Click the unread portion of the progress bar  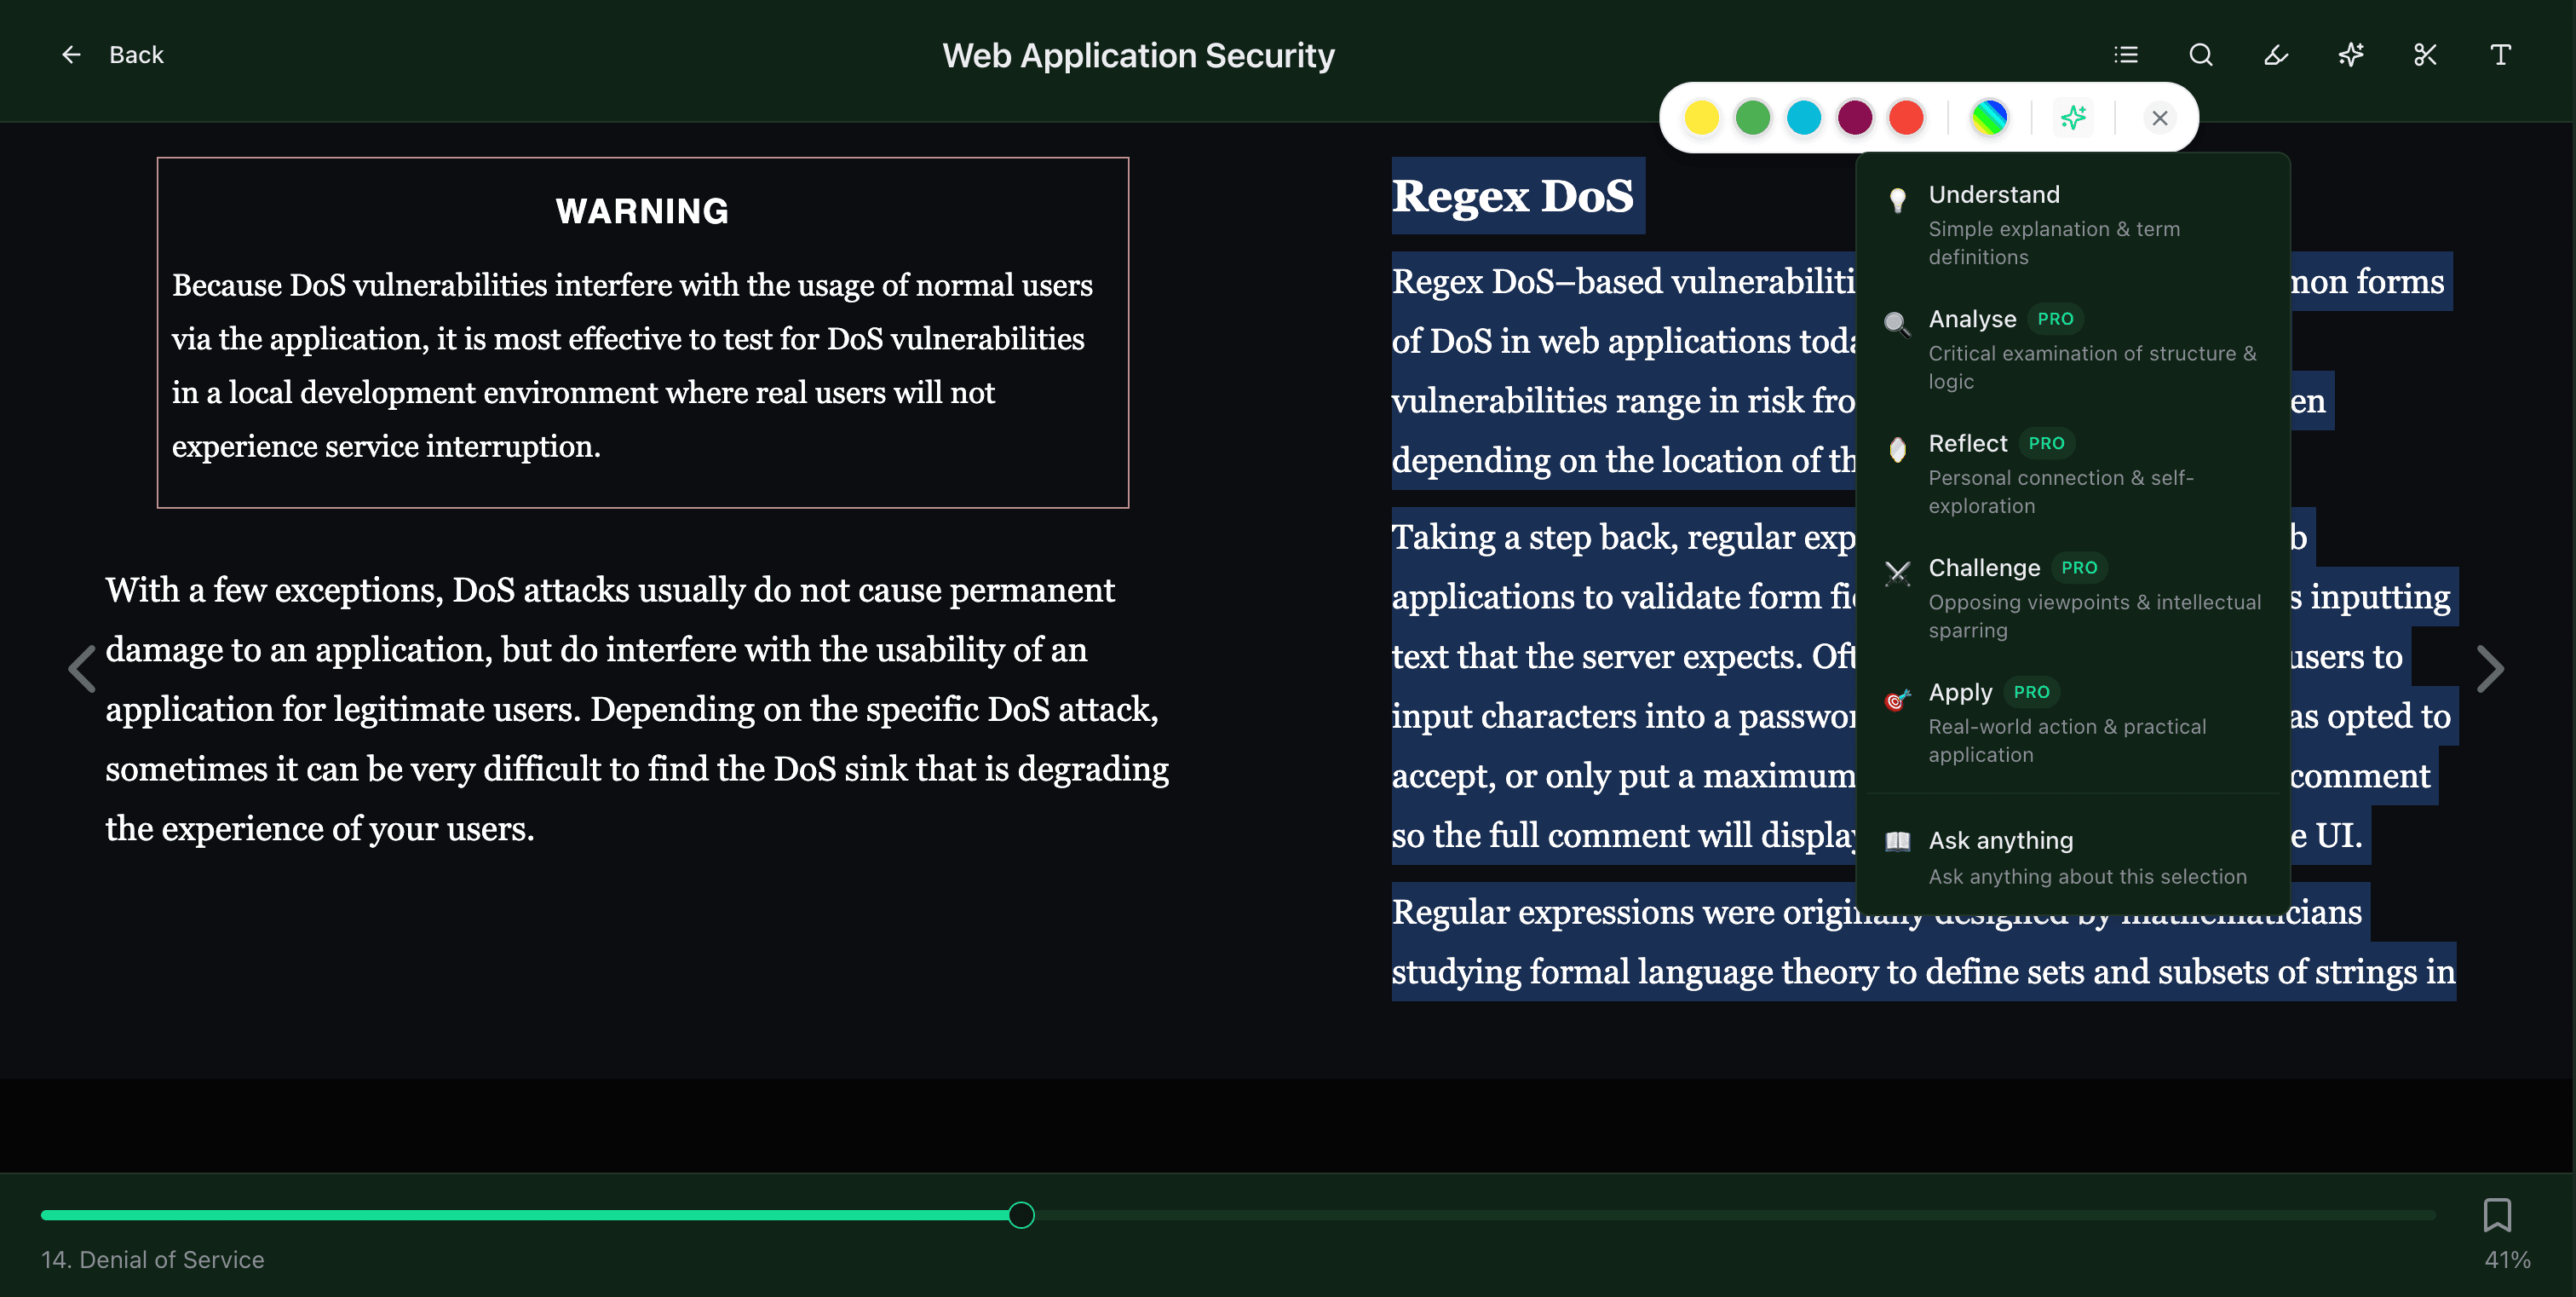tap(1735, 1215)
